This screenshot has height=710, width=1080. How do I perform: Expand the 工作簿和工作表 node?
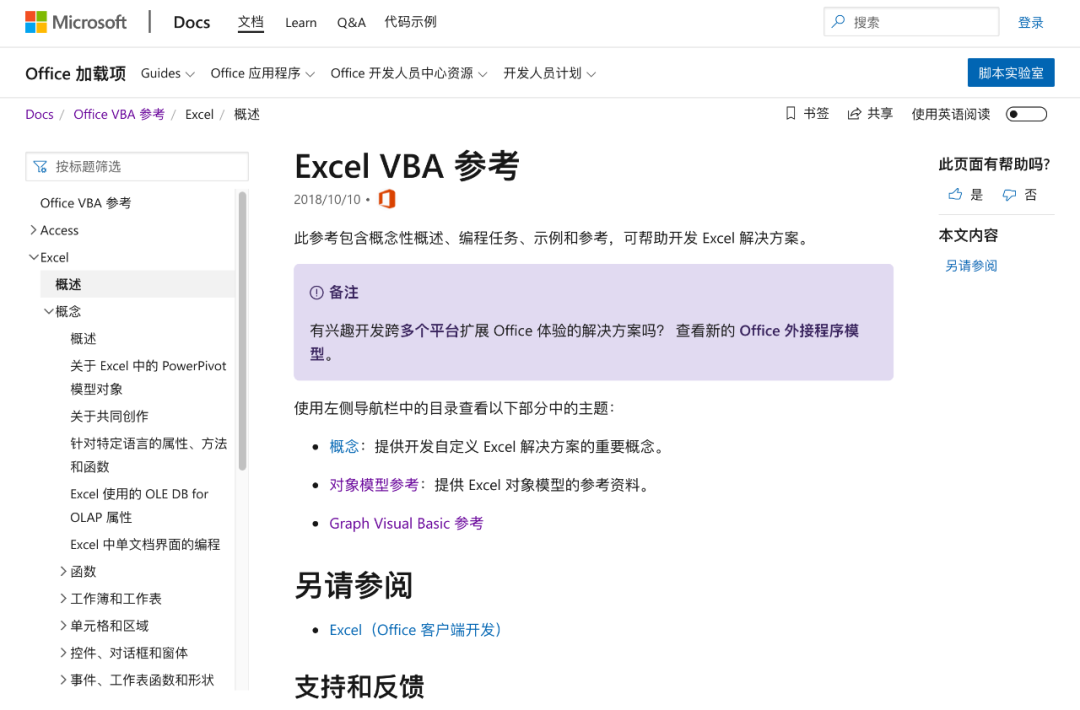click(x=63, y=598)
